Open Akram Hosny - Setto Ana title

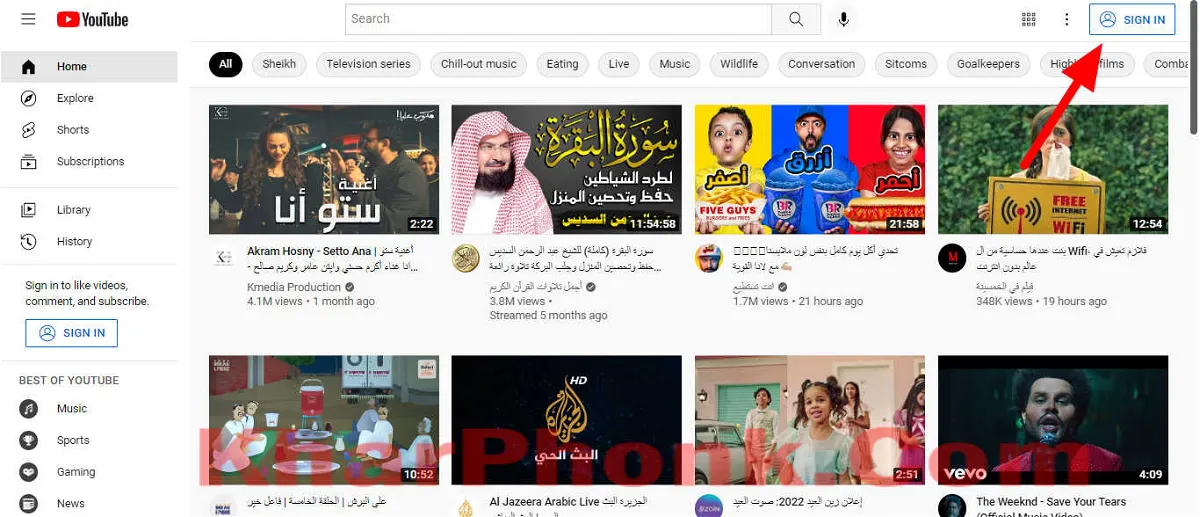(331, 259)
